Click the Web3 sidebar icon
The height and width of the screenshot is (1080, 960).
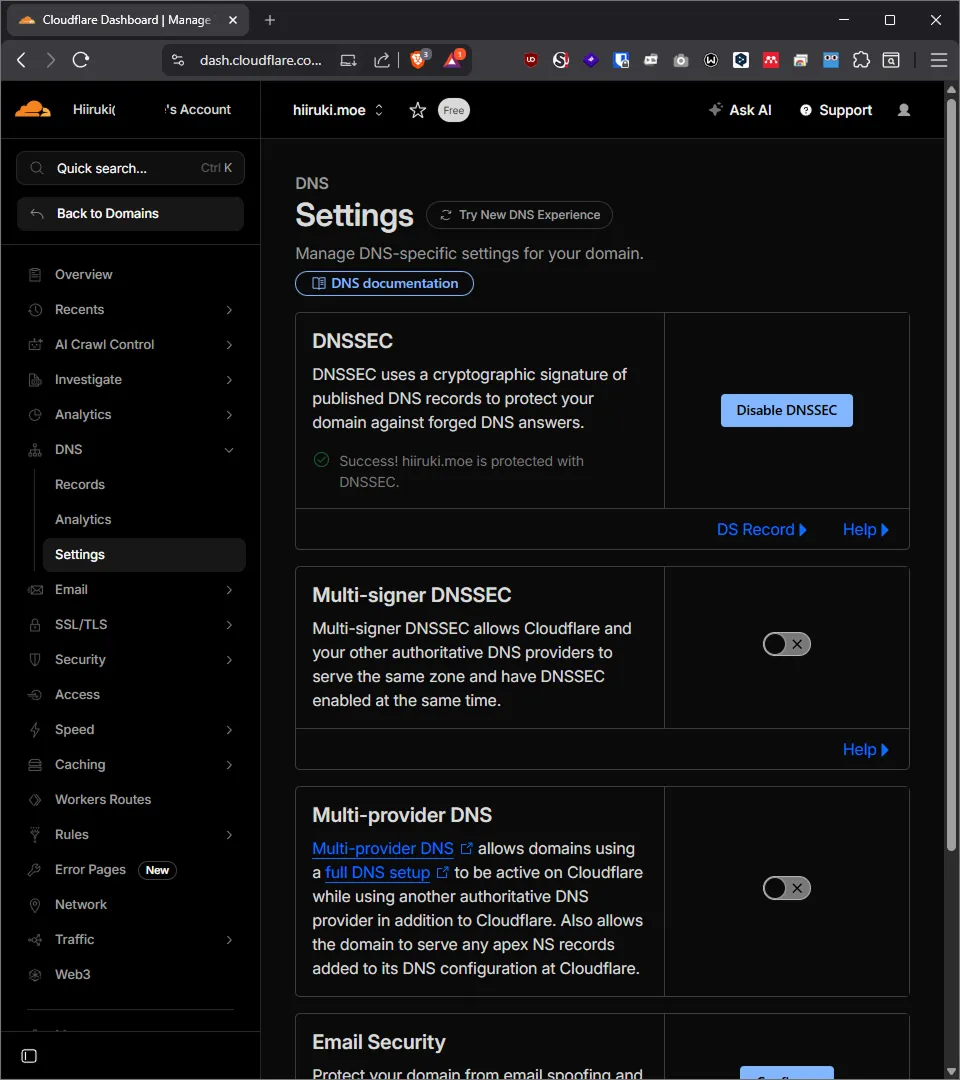point(35,975)
